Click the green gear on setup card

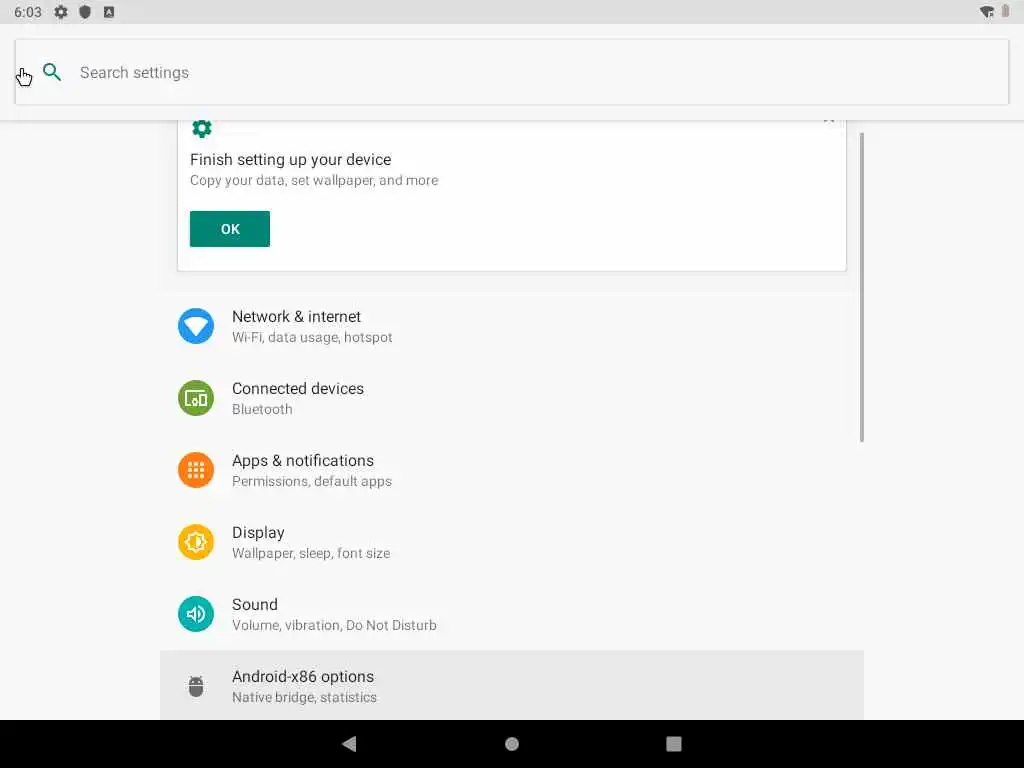coord(202,128)
